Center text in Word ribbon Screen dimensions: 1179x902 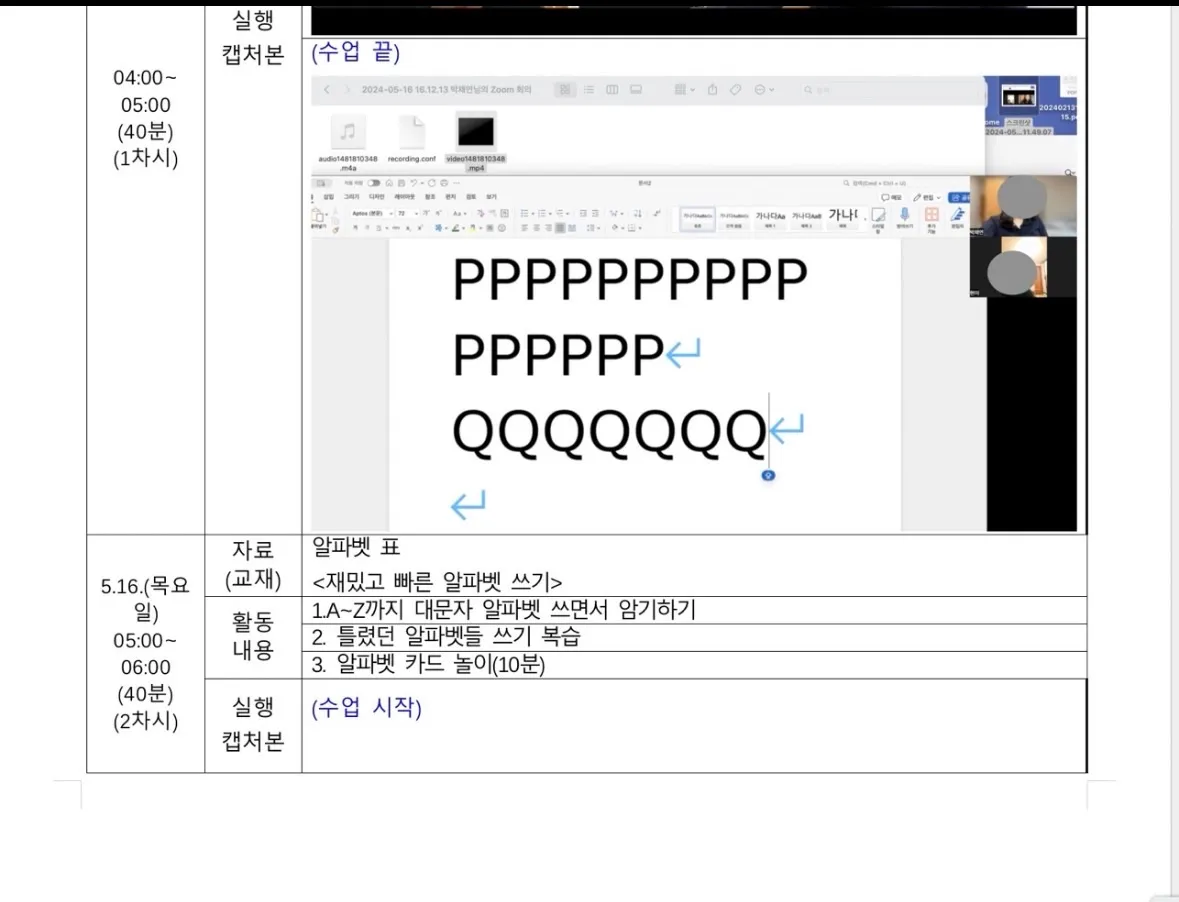click(x=536, y=228)
